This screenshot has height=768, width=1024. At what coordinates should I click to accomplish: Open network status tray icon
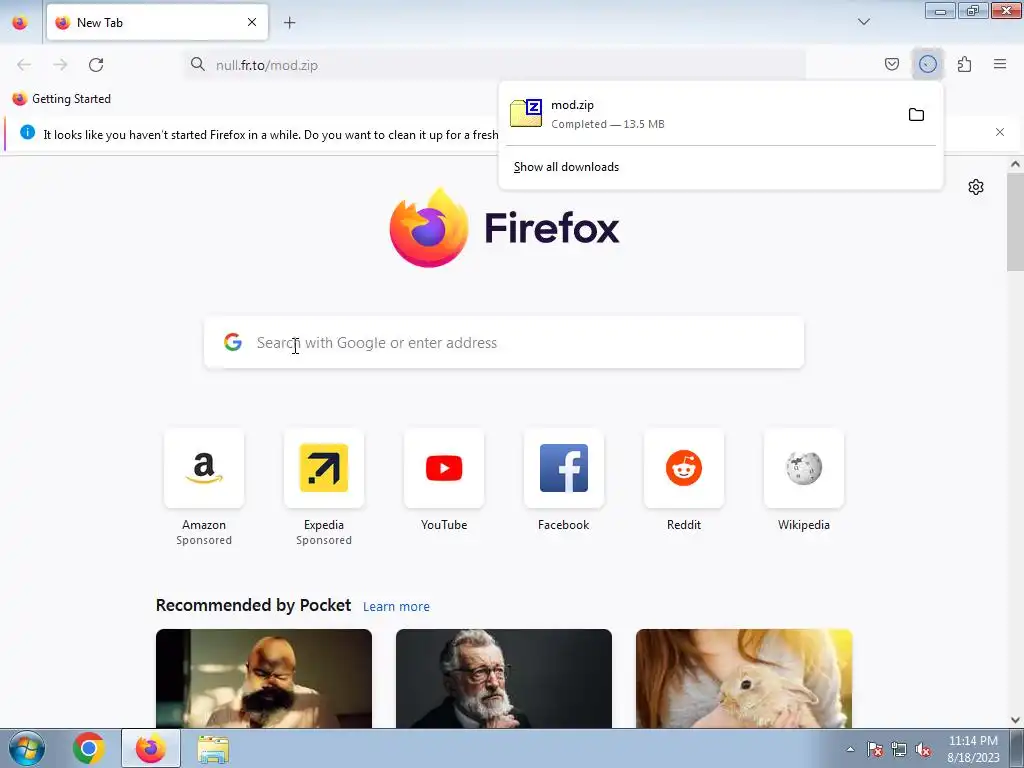click(899, 749)
